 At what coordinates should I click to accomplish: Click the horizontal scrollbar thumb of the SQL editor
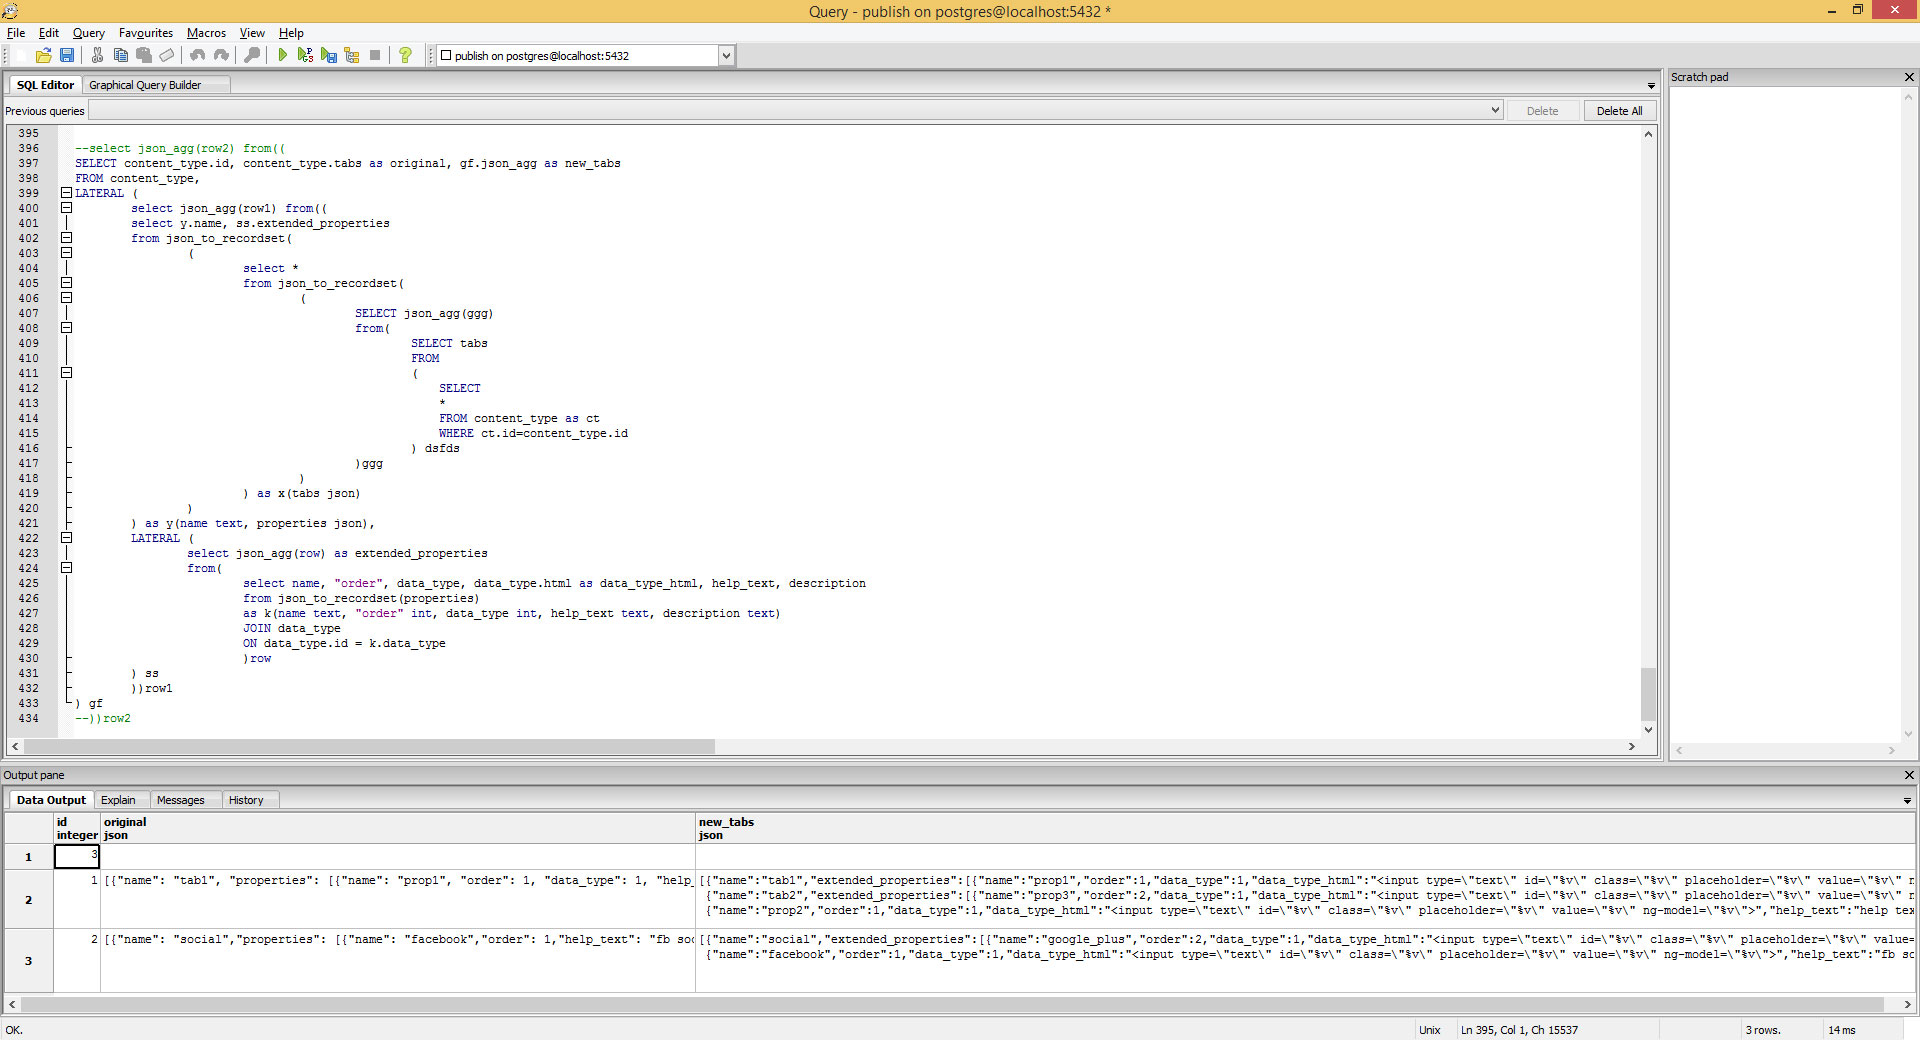(369, 747)
